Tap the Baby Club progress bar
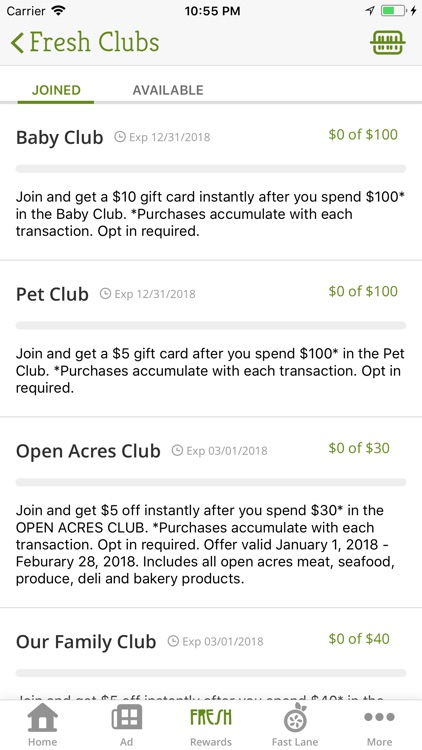Screen dimensions: 422x750 pos(211,168)
